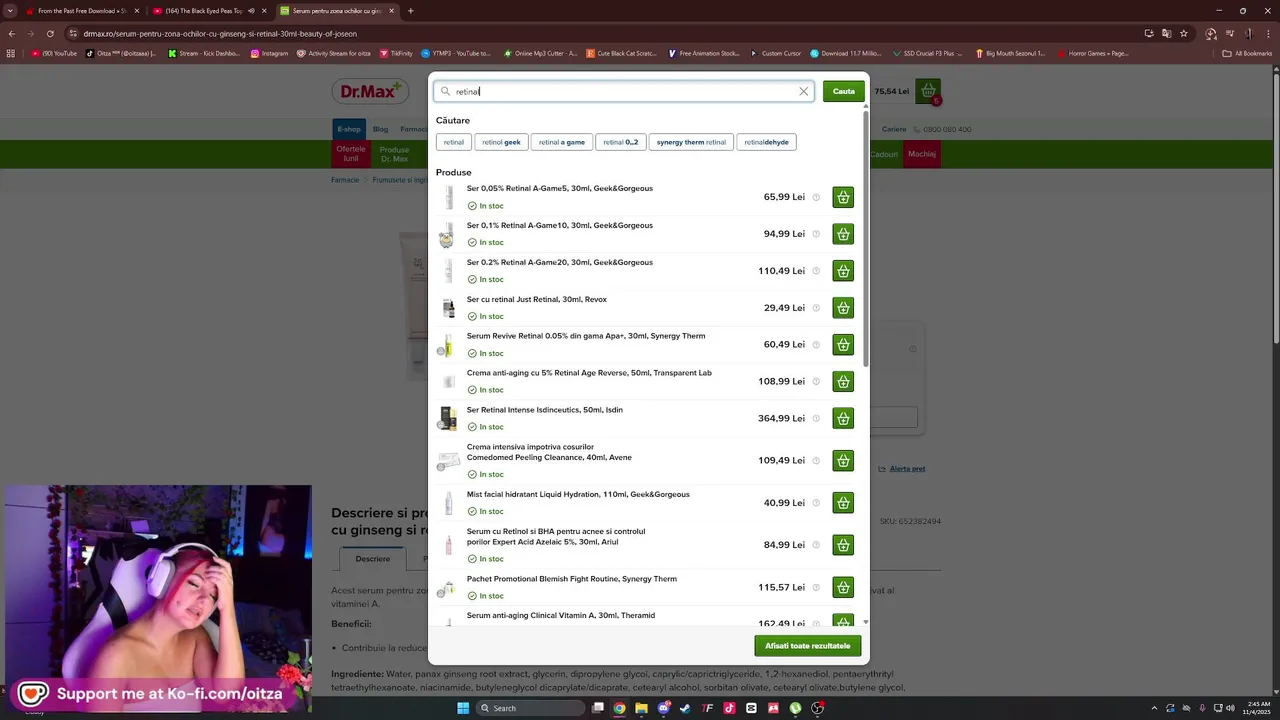The width and height of the screenshot is (1280, 720).
Task: Click the Windows taskbar Search box
Action: pyautogui.click(x=529, y=708)
